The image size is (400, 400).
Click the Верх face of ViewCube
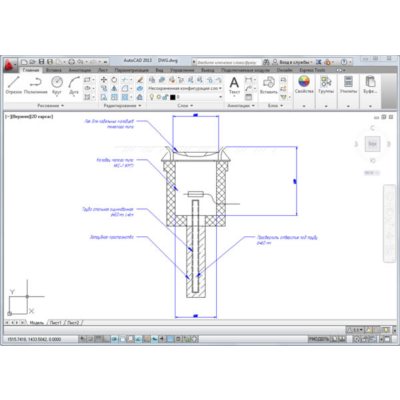(372, 144)
